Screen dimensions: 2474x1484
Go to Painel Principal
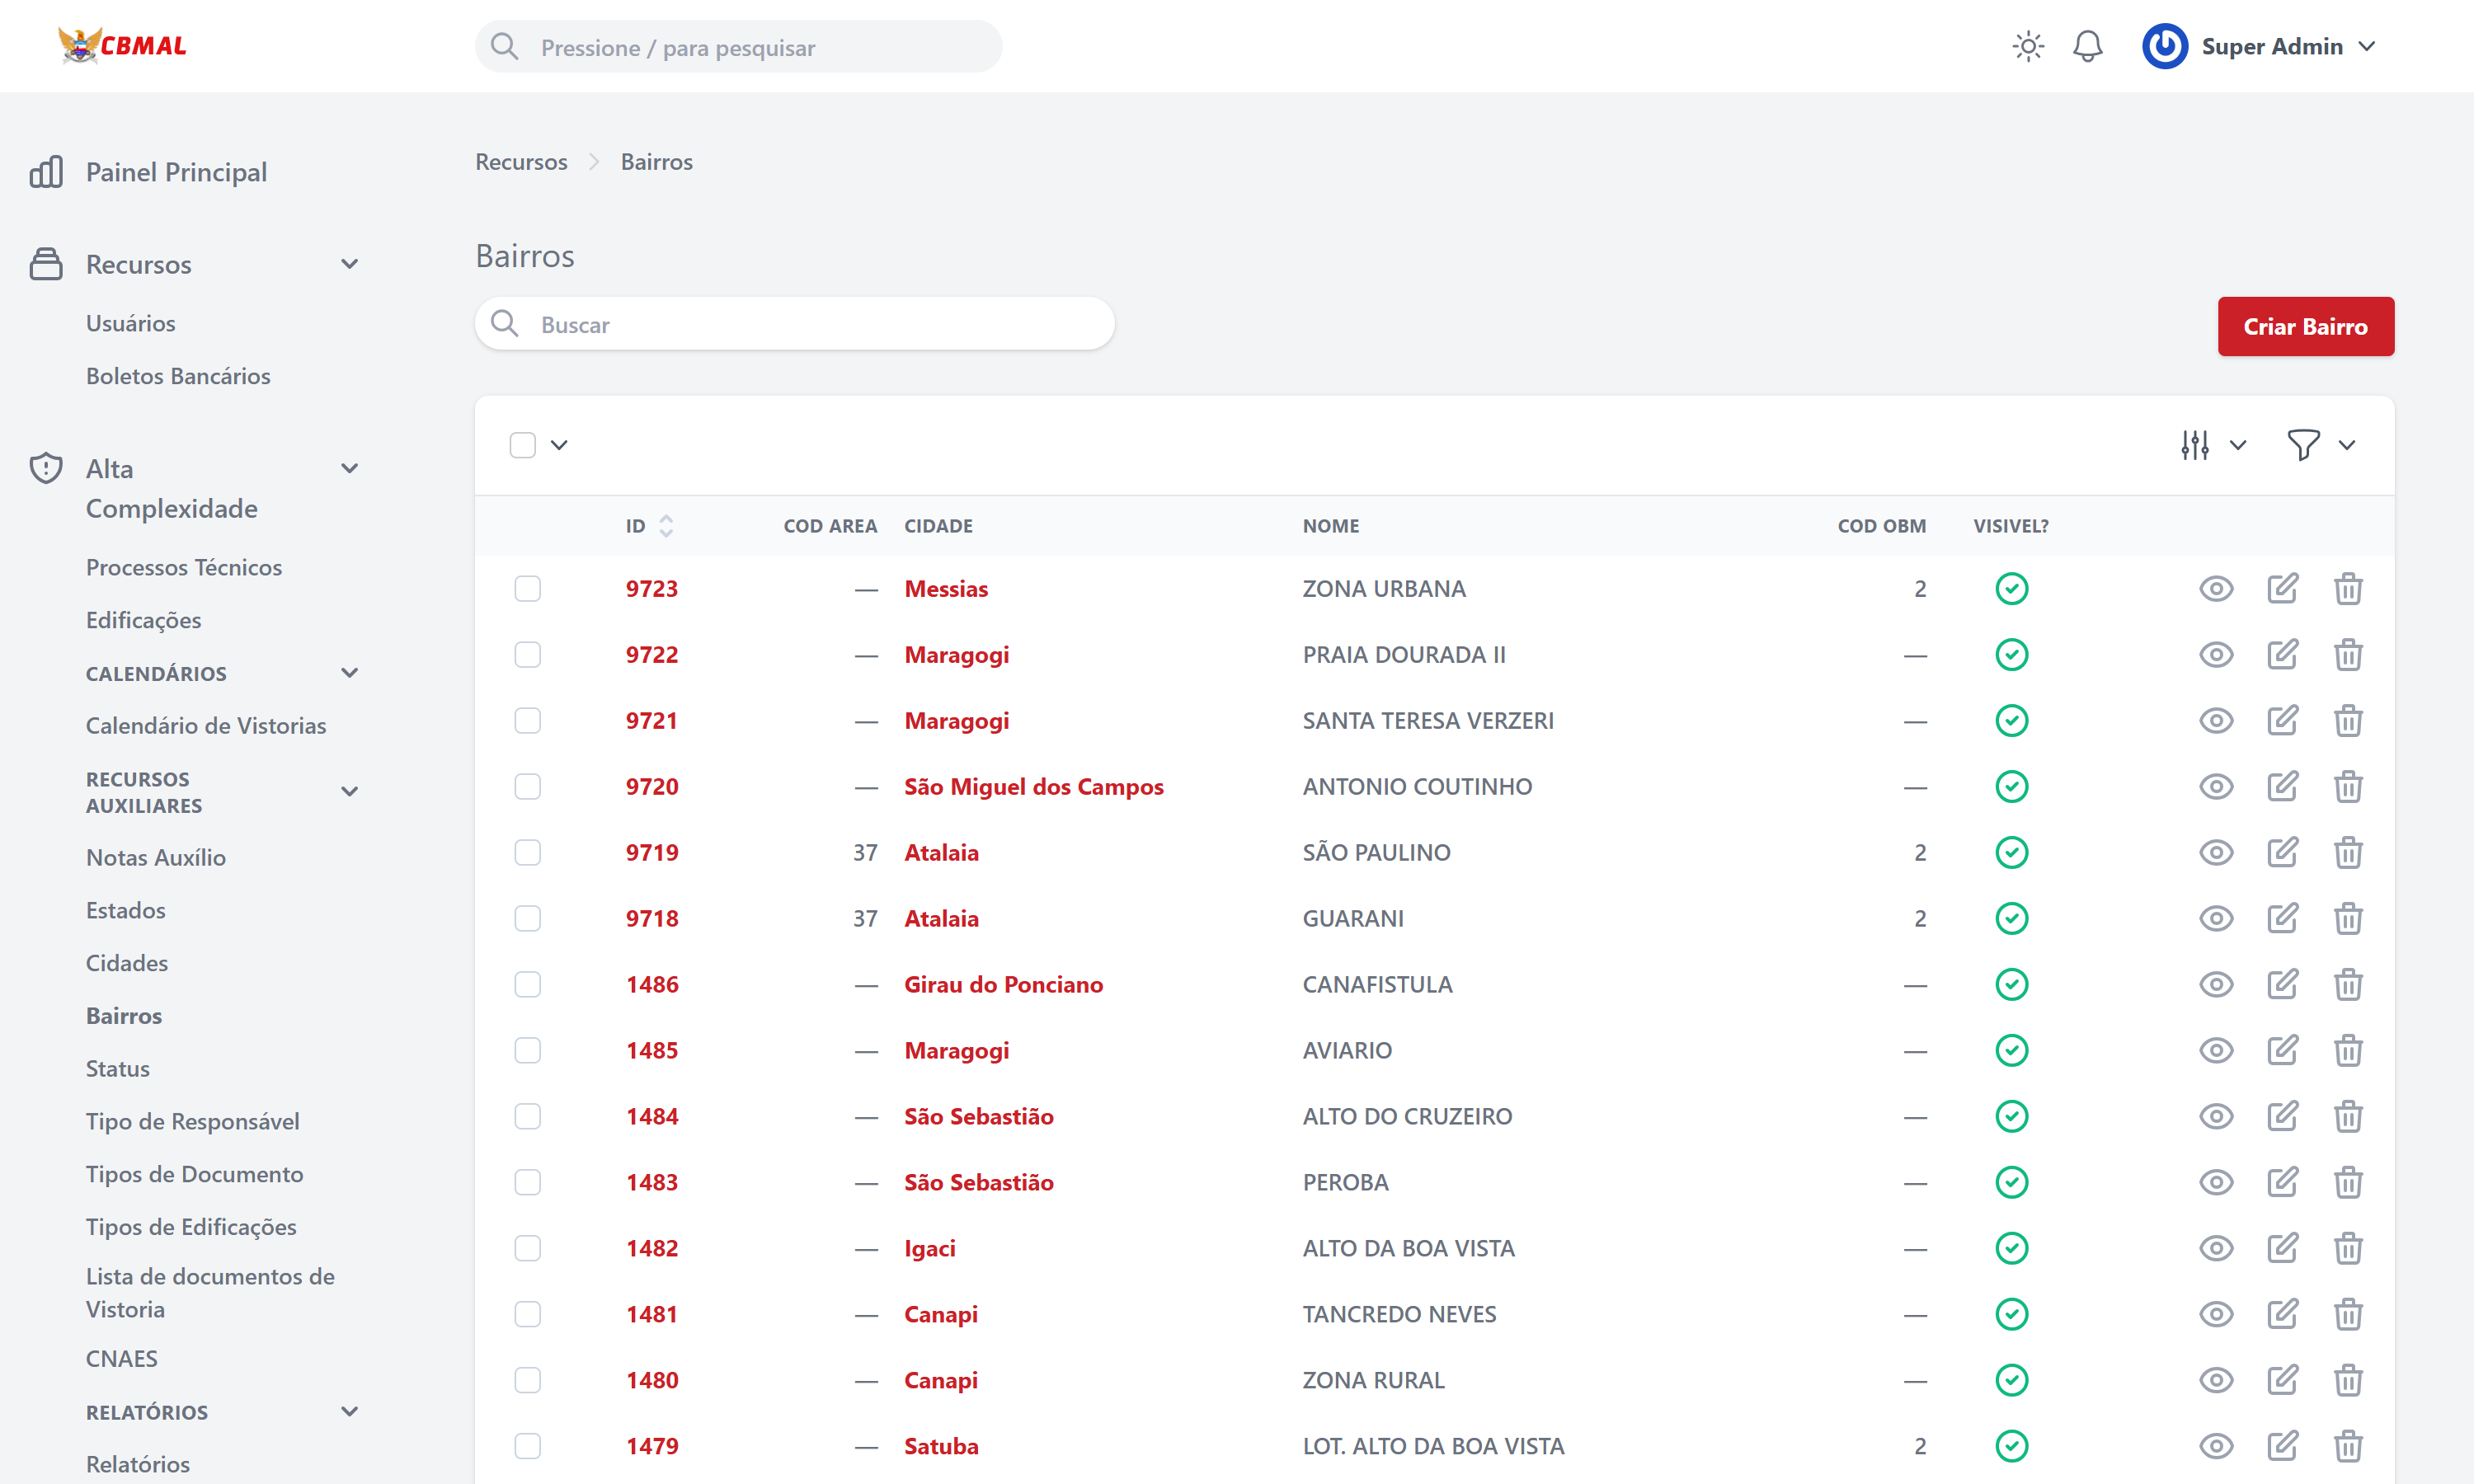[x=176, y=172]
